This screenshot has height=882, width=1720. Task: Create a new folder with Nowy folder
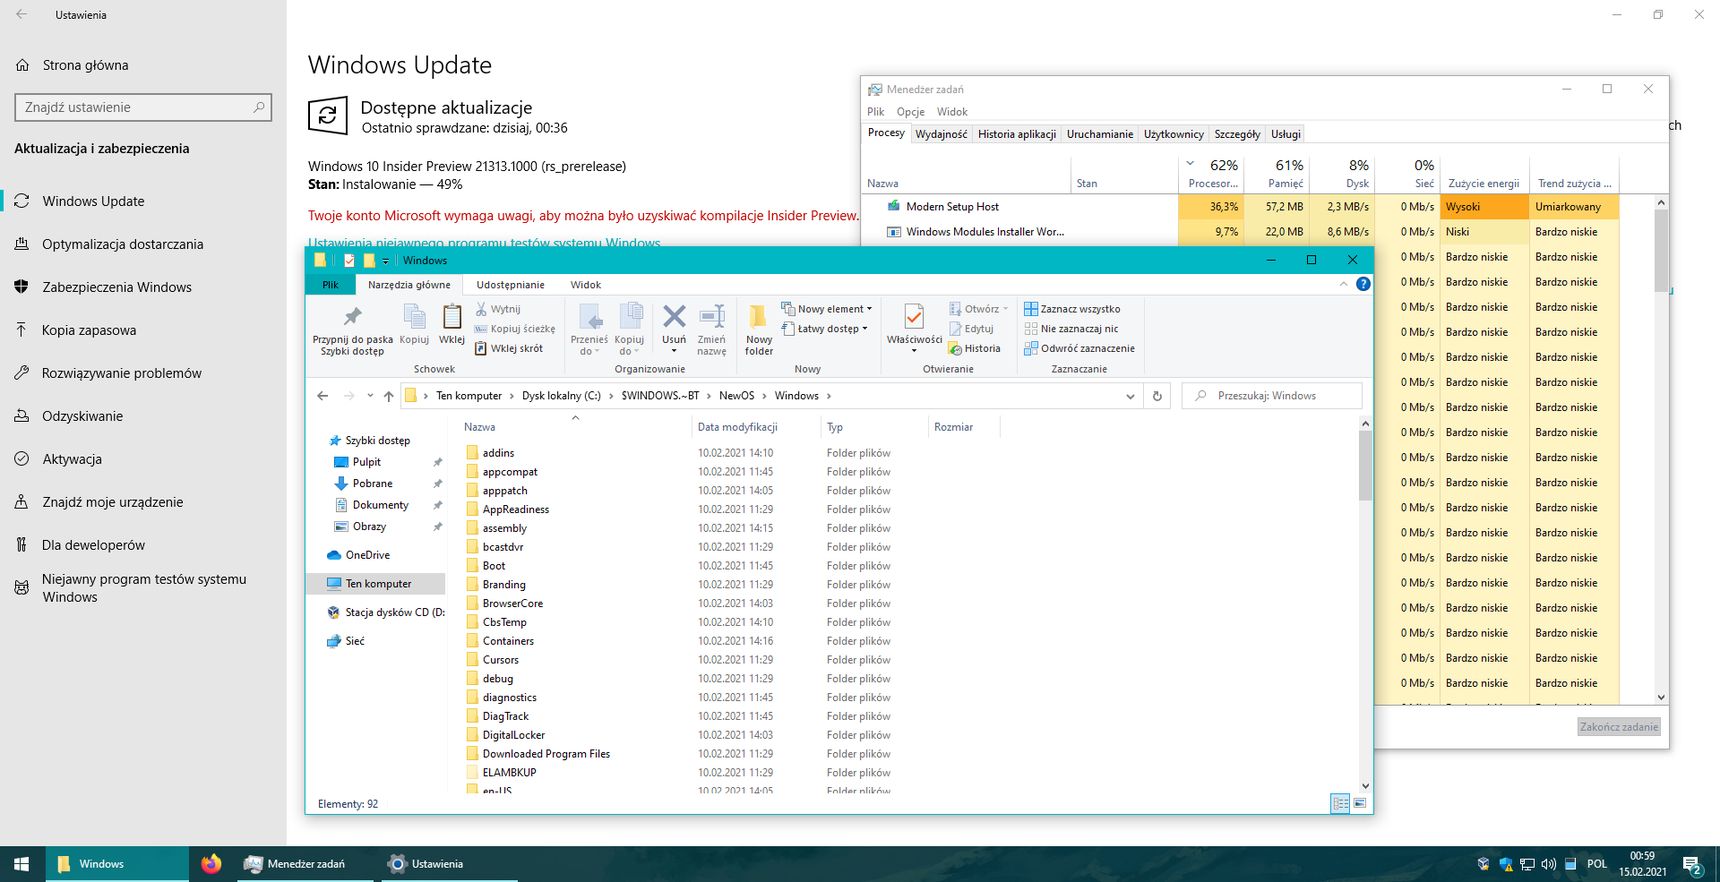[x=759, y=328]
